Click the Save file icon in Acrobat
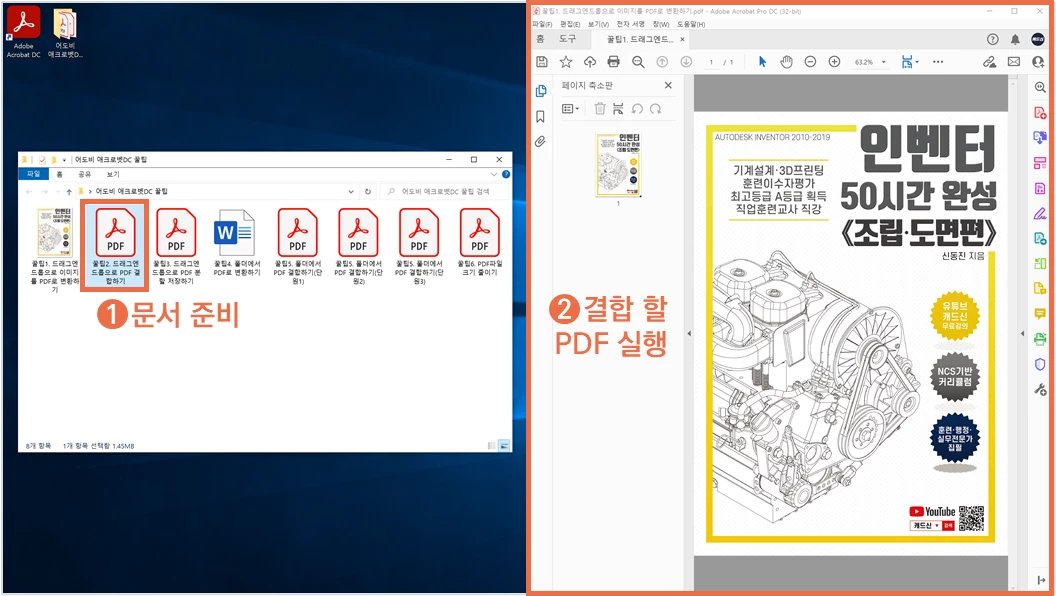Viewport: 1056px width, 596px height. point(541,62)
